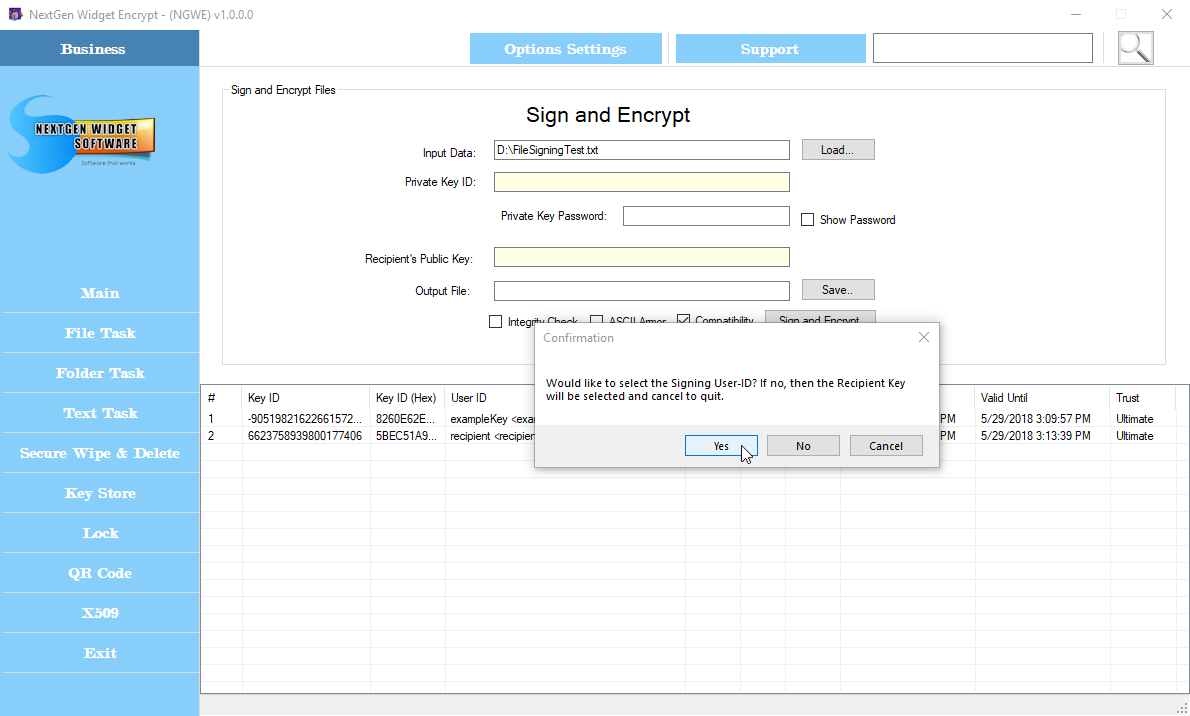This screenshot has height=716, width=1190.
Task: Close the Confirmation dialog with X
Action: (x=924, y=337)
